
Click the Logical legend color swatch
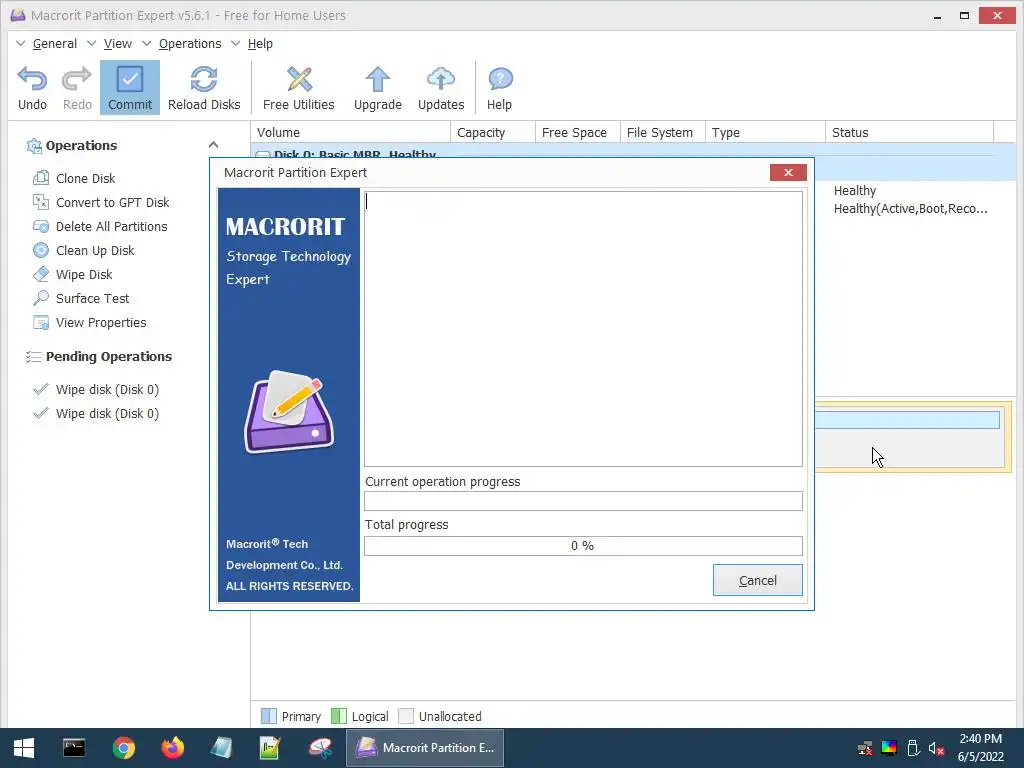(x=339, y=716)
